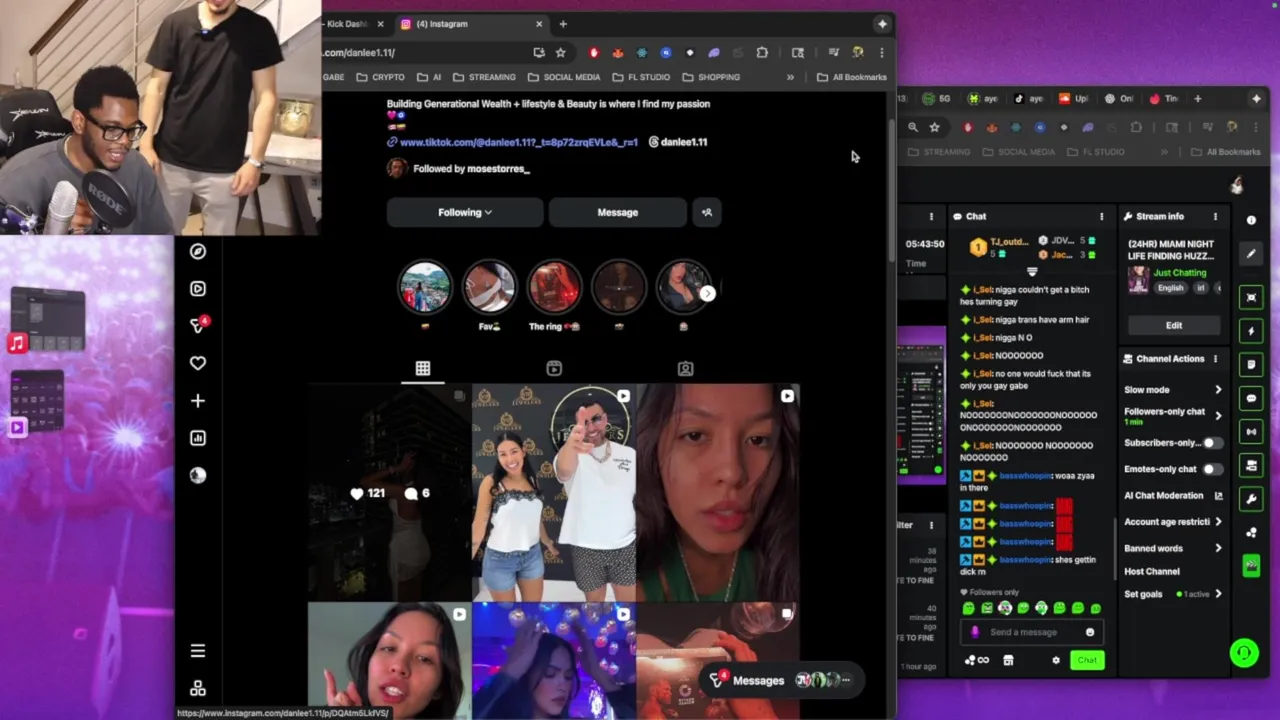Open the danlee1.11 Threads link
Screen dimensions: 1280x720
[678, 142]
